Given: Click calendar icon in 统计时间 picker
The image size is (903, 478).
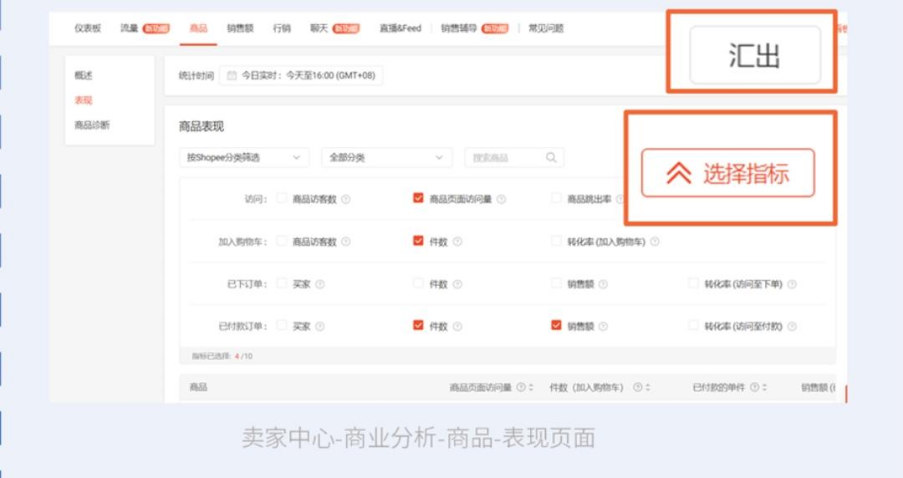Looking at the screenshot, I should coord(232,75).
